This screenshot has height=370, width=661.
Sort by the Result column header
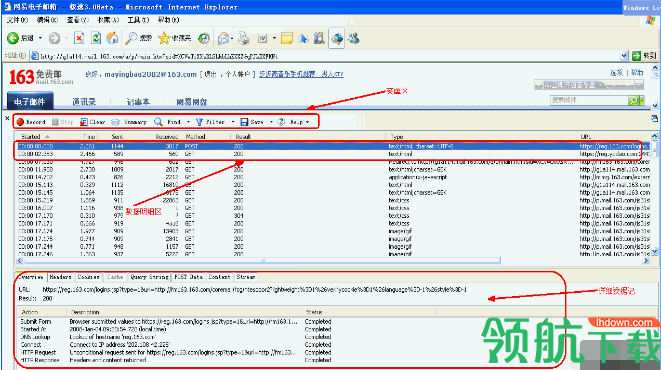pos(308,137)
